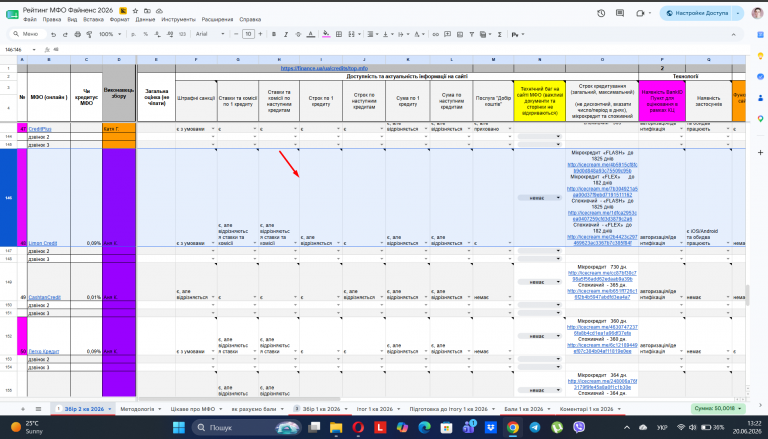Image resolution: width=768 pixels, height=439 pixels.
Task: Check cloud save status icon
Action: 159,10
